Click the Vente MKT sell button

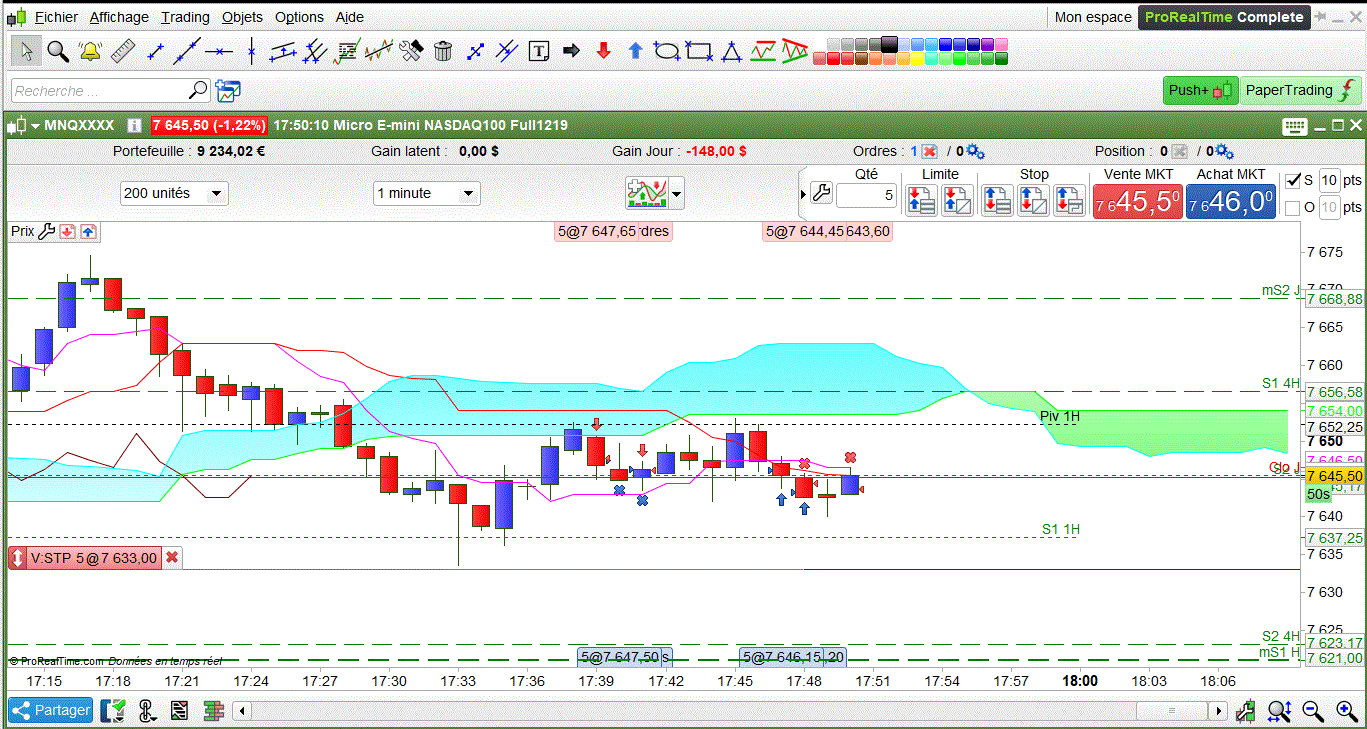tap(1137, 202)
